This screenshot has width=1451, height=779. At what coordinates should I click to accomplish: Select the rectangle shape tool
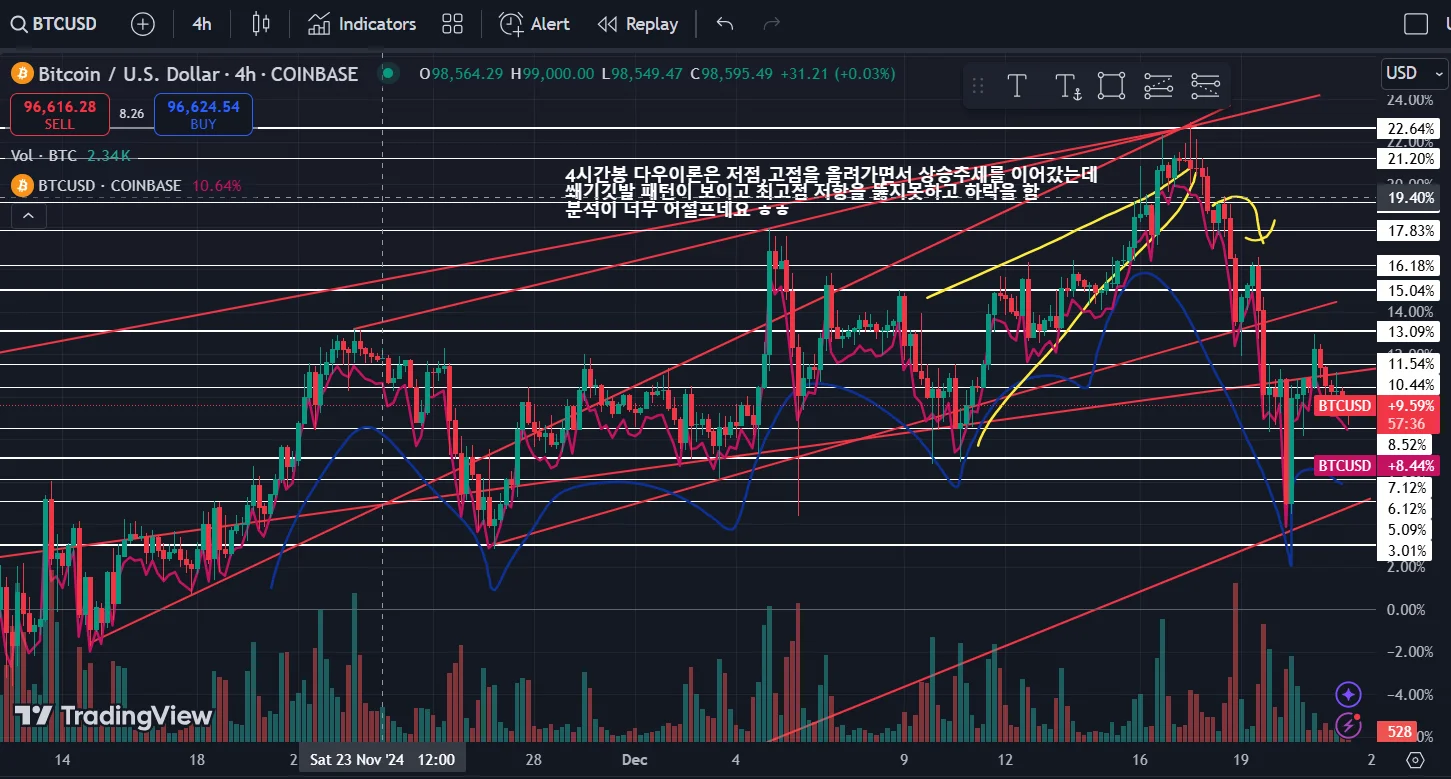[1111, 86]
